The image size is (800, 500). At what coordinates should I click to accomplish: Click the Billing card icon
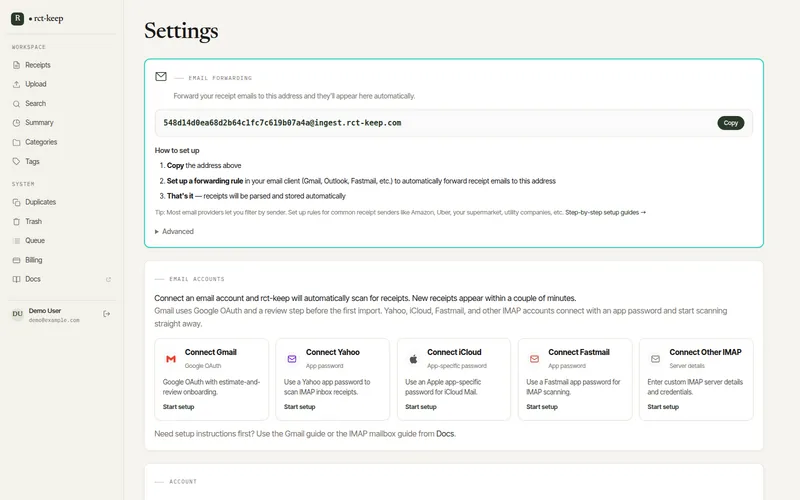[x=16, y=260]
